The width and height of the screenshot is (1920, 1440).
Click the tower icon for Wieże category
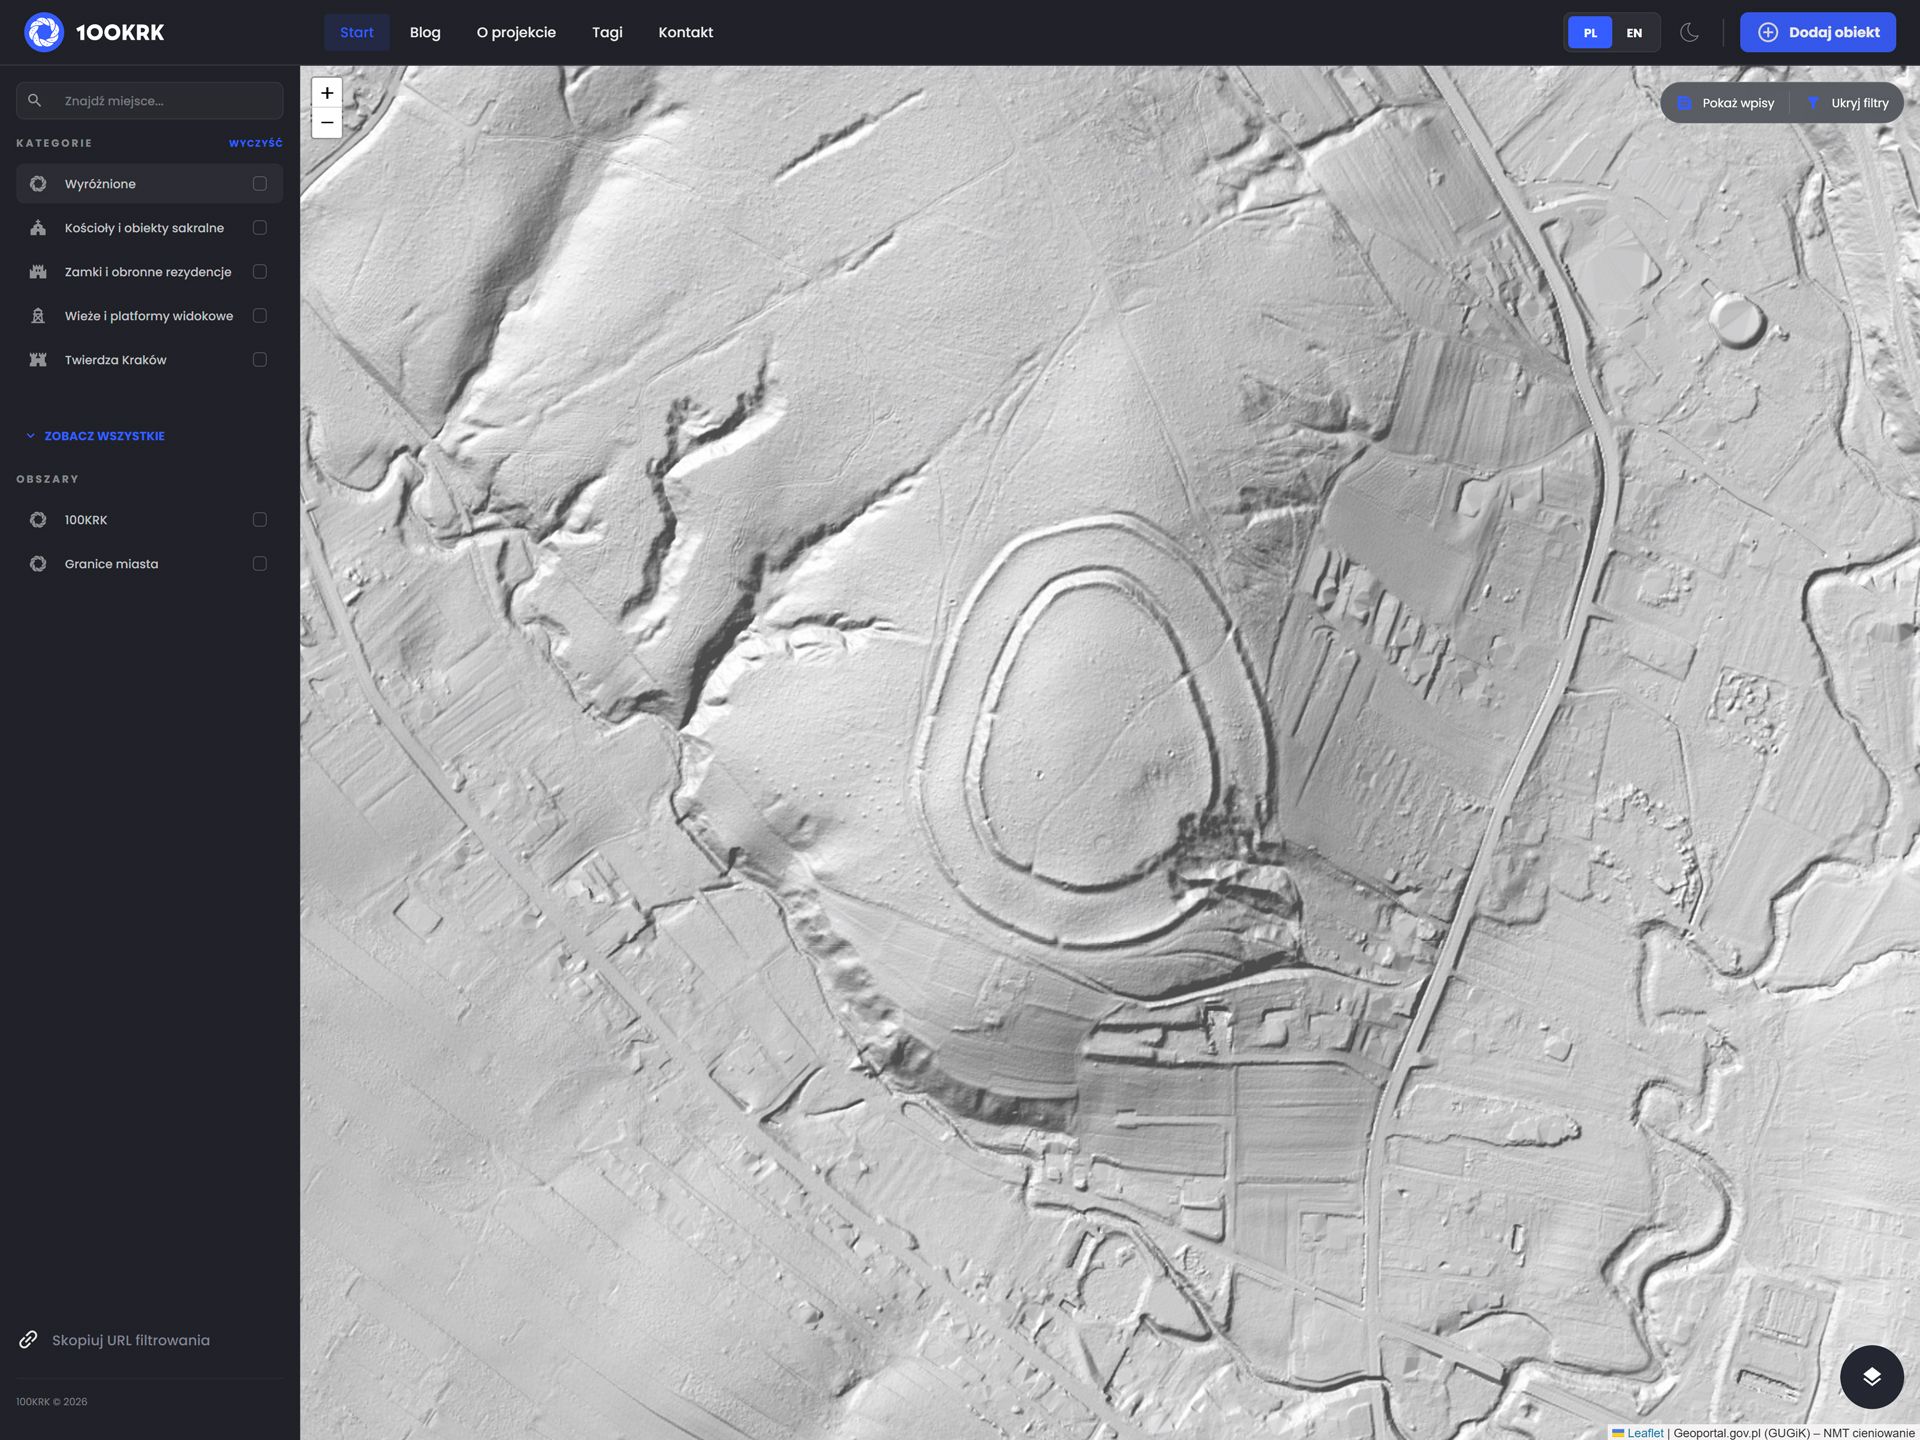pyautogui.click(x=38, y=316)
